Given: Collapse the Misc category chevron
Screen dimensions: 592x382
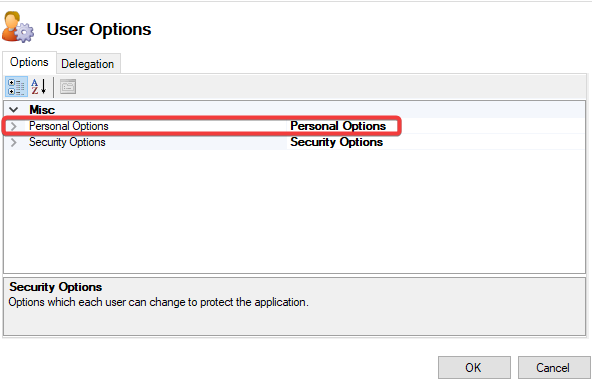Looking at the screenshot, I should (x=14, y=110).
